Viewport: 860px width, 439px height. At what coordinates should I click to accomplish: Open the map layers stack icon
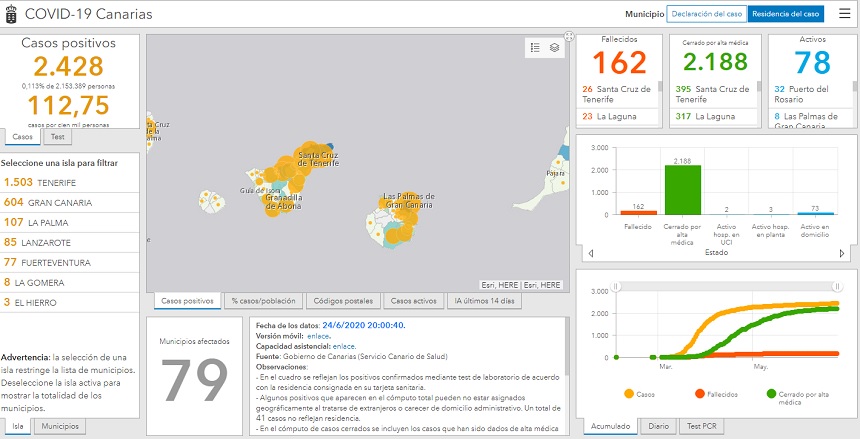554,47
